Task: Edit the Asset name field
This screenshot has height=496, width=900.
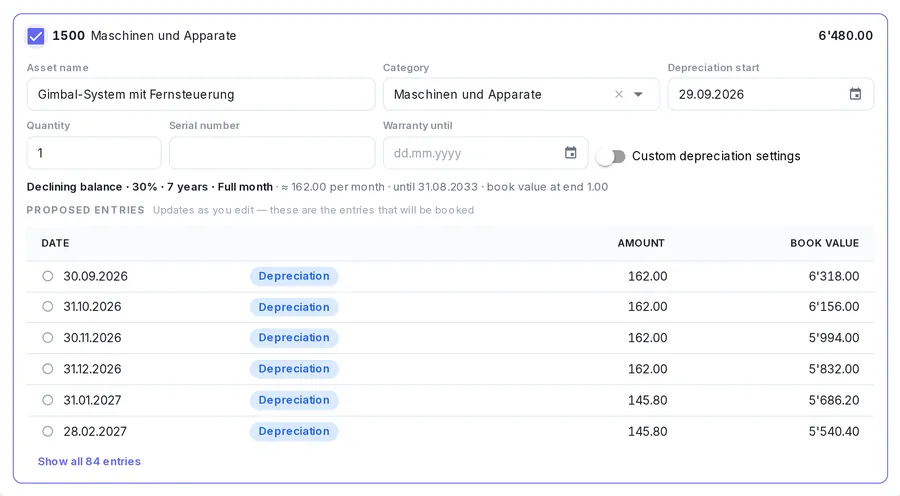Action: tap(201, 94)
